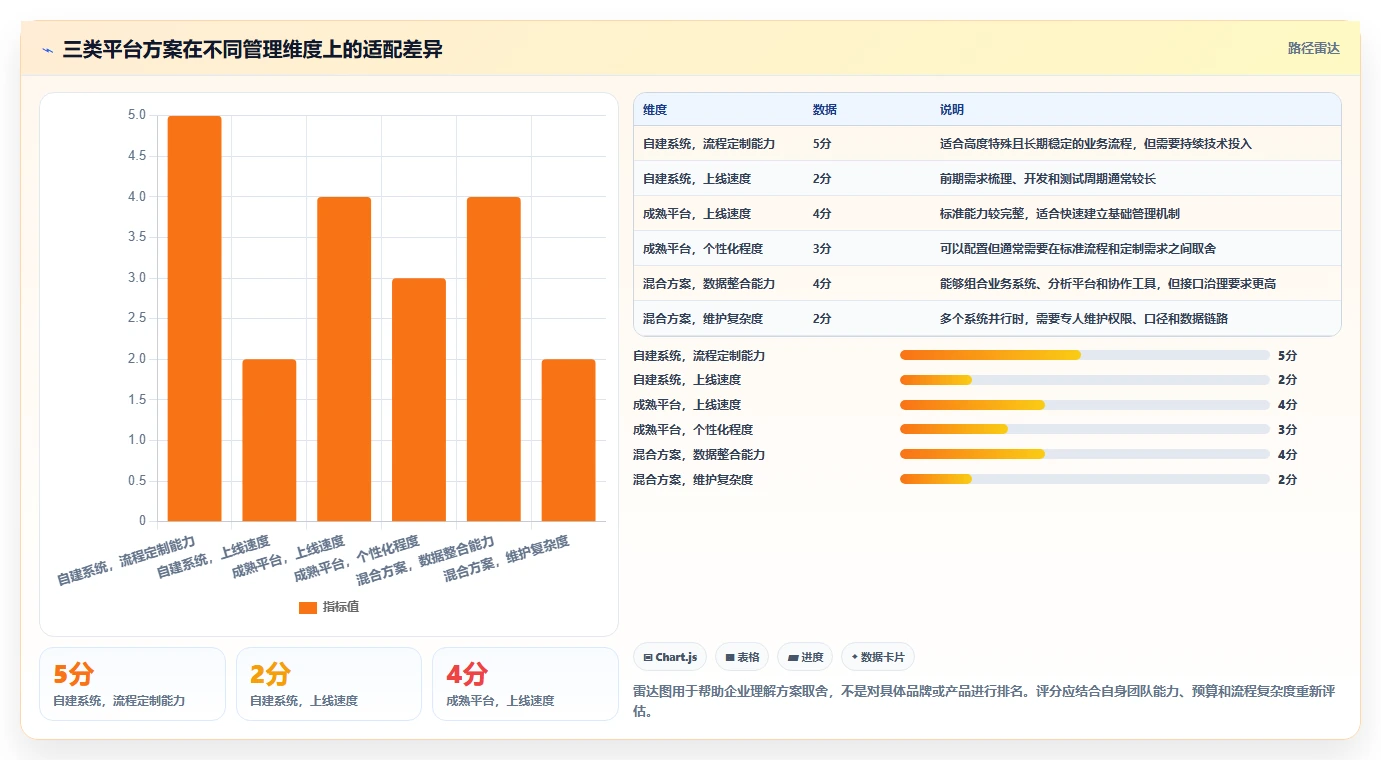Click description 适合高度特殊且长期稳定的业务流程
Screen dimensions: 1381x760
[x=1096, y=144]
